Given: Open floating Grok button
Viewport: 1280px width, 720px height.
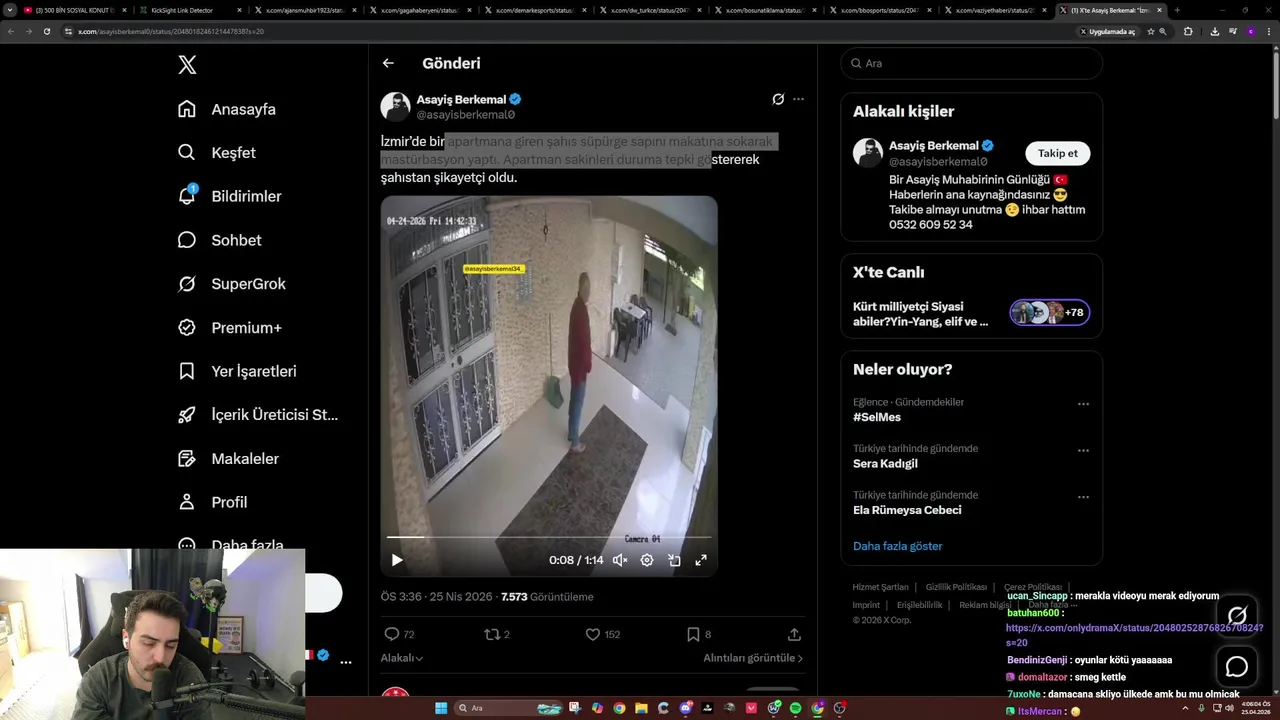Looking at the screenshot, I should coord(1237,616).
